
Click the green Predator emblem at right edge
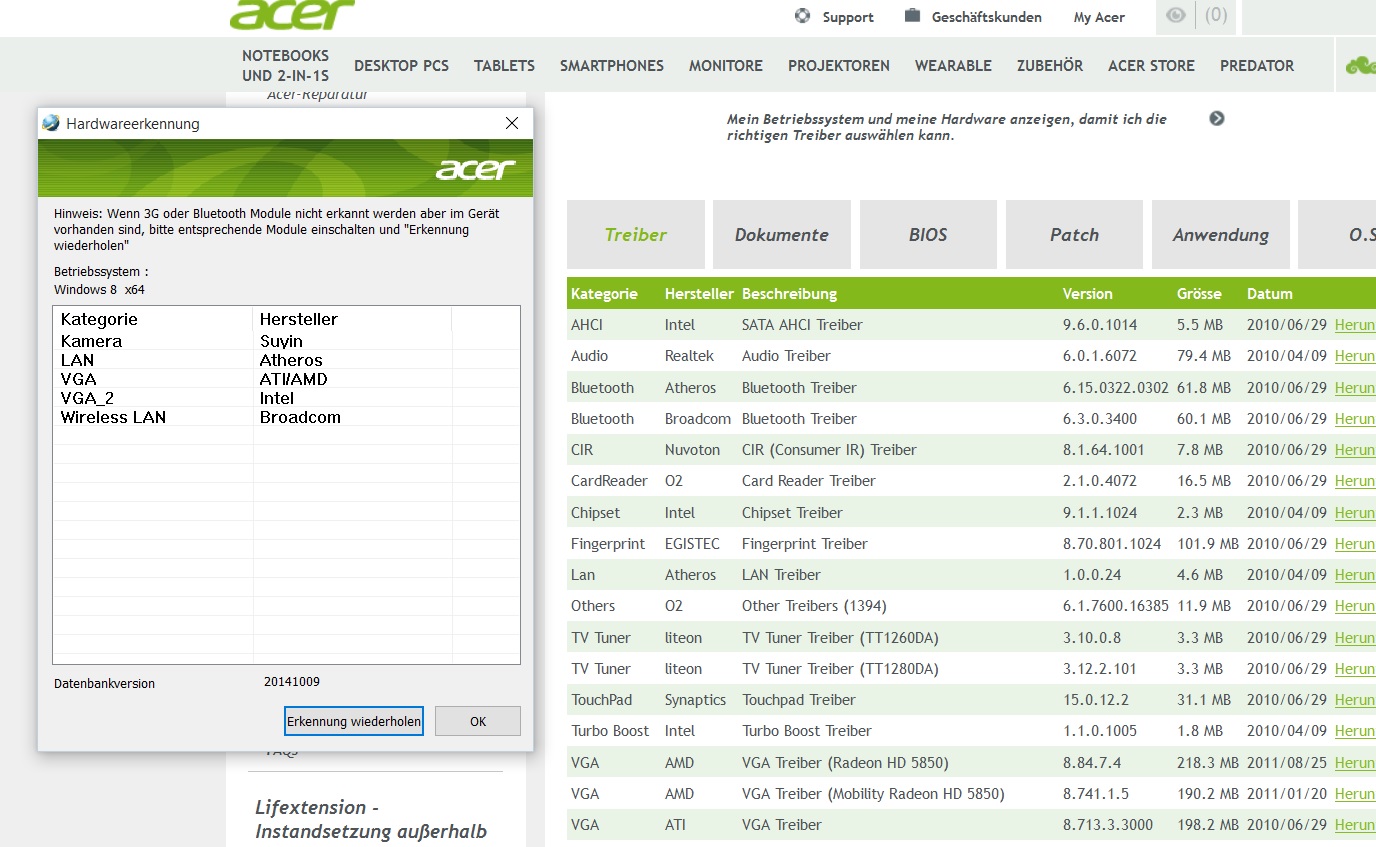point(1360,66)
